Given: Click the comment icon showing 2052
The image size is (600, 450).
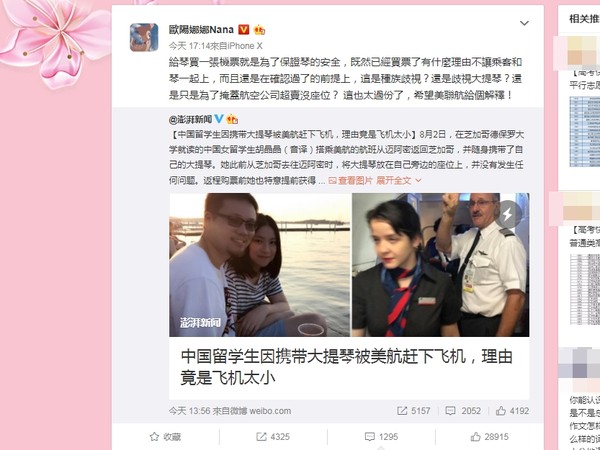Looking at the screenshot, I should point(463,411).
